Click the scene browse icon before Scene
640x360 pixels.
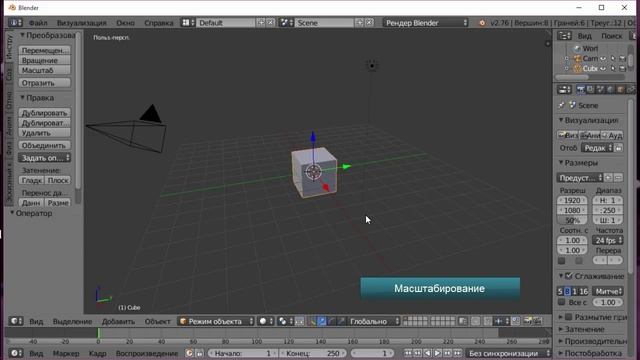coord(287,22)
